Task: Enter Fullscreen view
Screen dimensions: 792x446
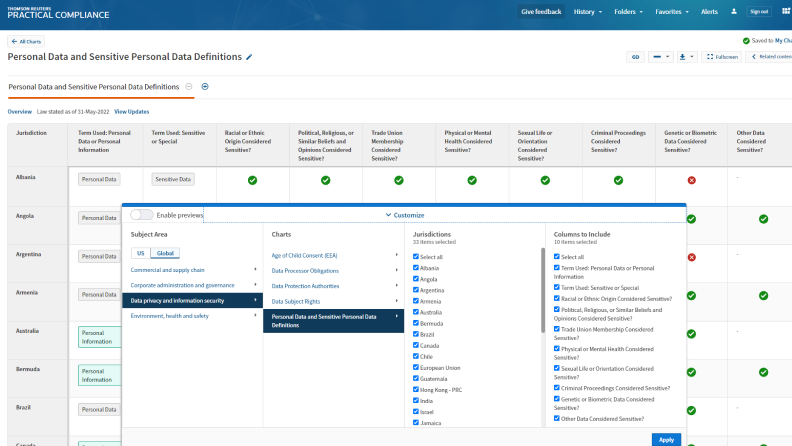Action: pos(721,57)
